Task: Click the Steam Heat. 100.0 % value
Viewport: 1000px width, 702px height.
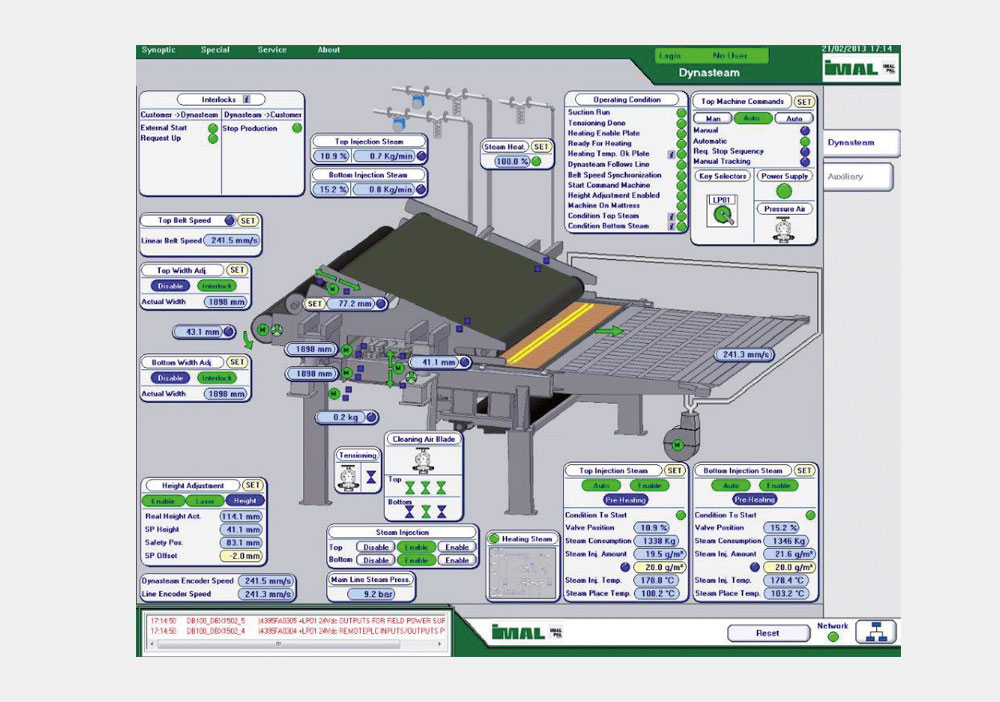Action: (x=513, y=162)
